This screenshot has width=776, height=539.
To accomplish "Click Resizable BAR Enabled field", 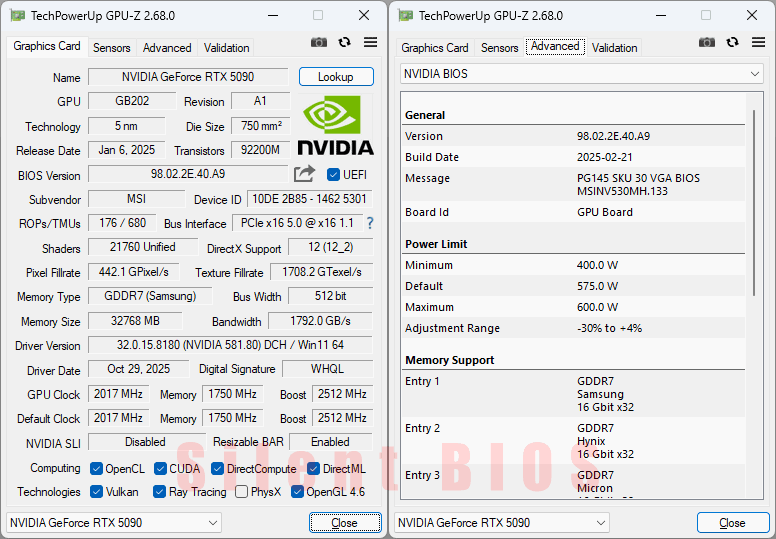I will (331, 442).
